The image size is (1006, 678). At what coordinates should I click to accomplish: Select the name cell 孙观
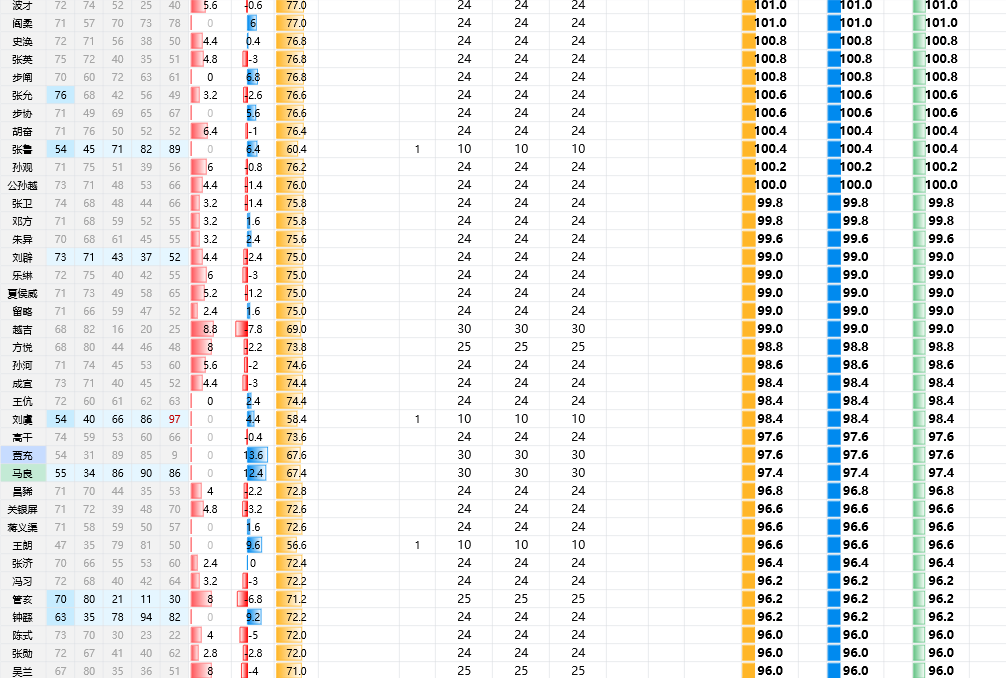[x=22, y=167]
